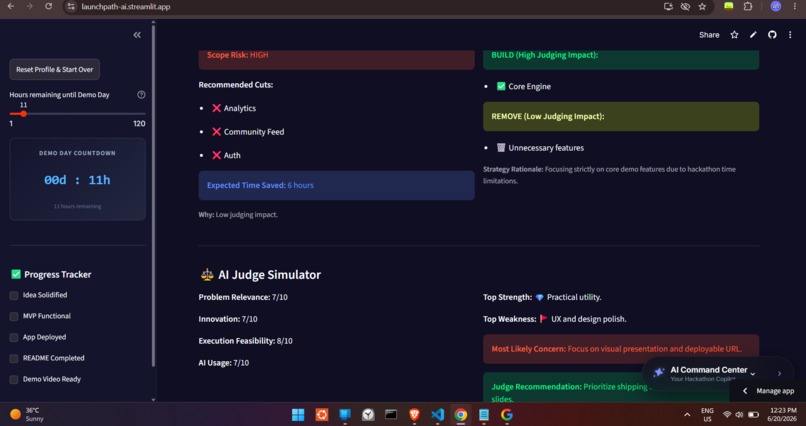
Task: Click the crossed-eye privacy icon in address bar
Action: click(685, 7)
